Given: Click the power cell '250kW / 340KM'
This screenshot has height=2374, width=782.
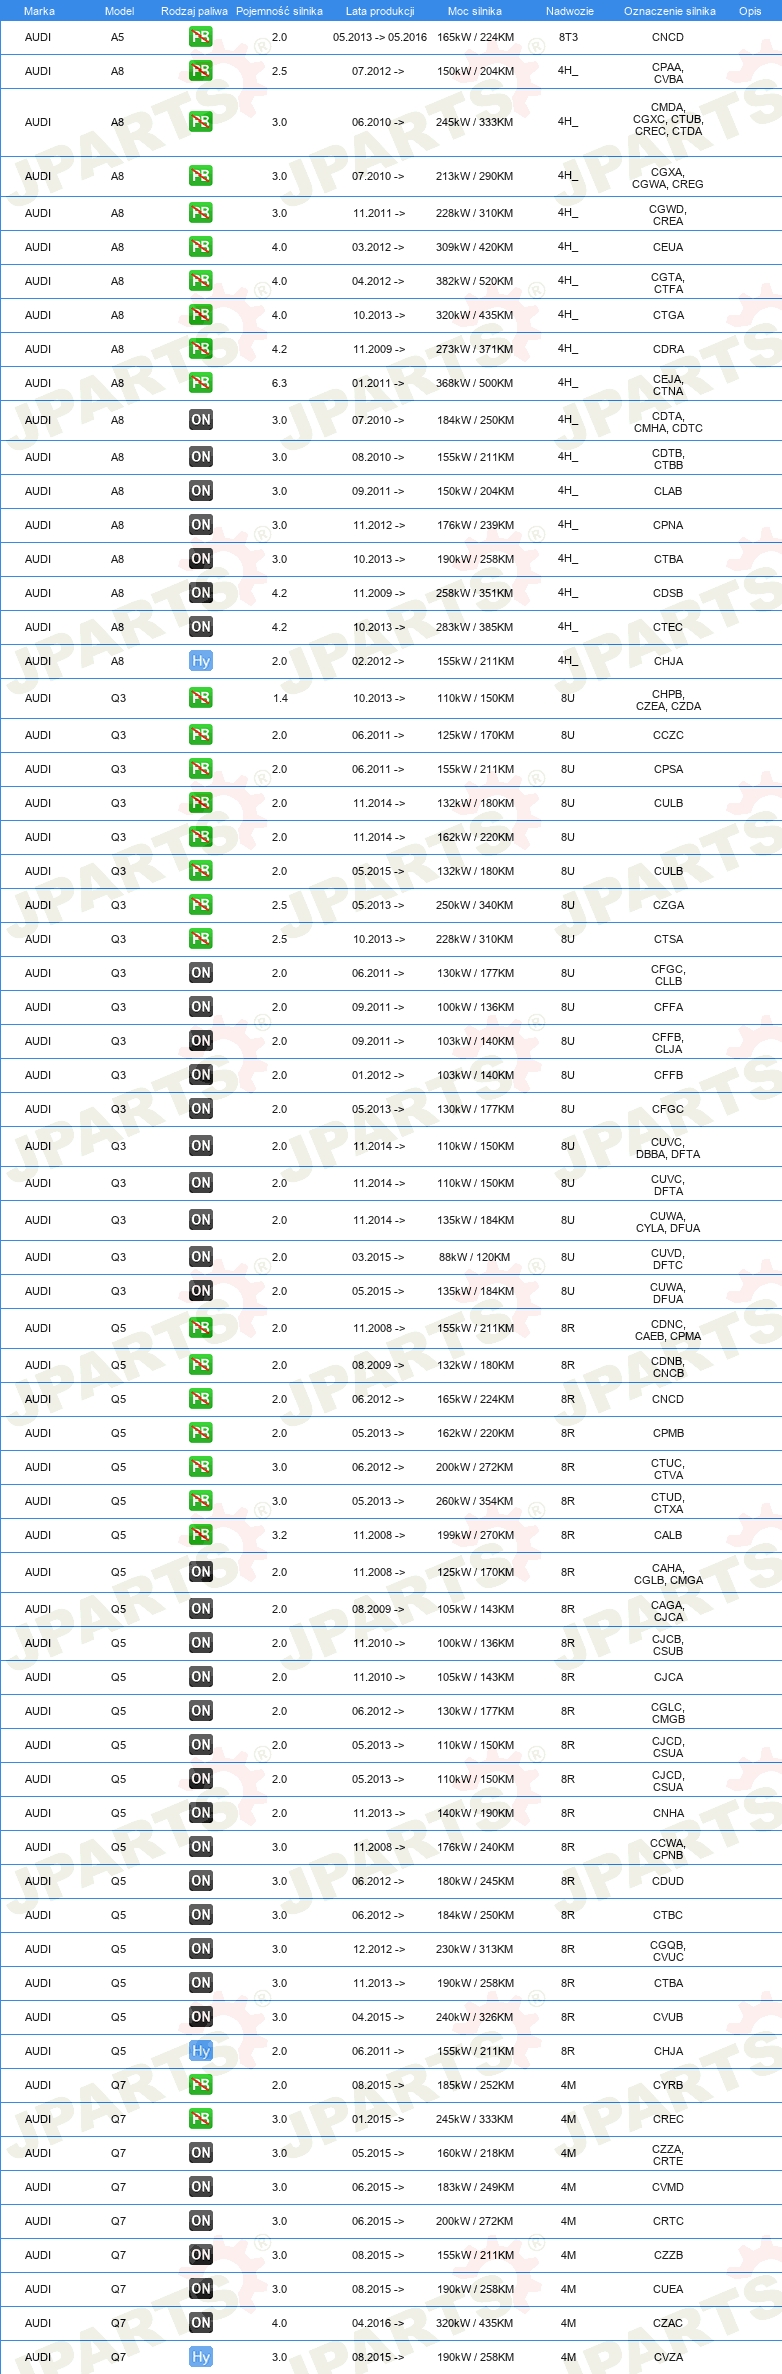Looking at the screenshot, I should coord(475,905).
